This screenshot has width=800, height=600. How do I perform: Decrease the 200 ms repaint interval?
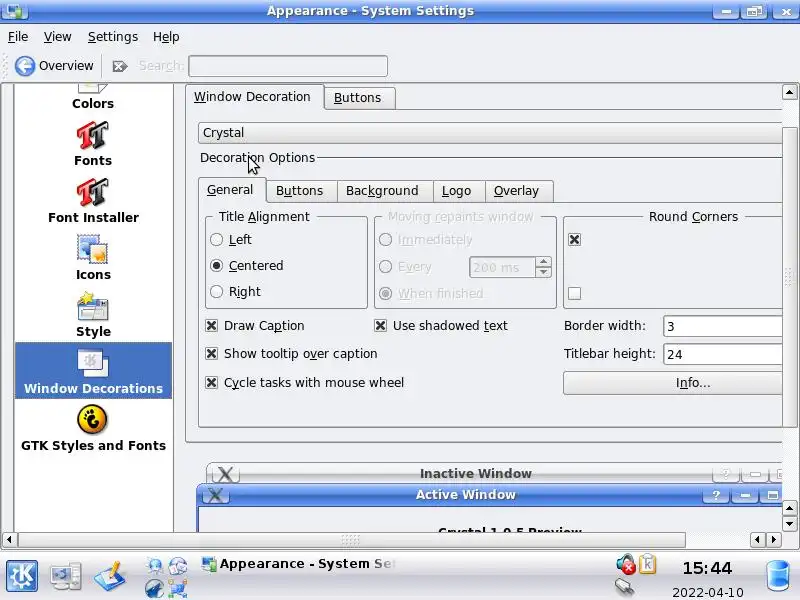544,272
